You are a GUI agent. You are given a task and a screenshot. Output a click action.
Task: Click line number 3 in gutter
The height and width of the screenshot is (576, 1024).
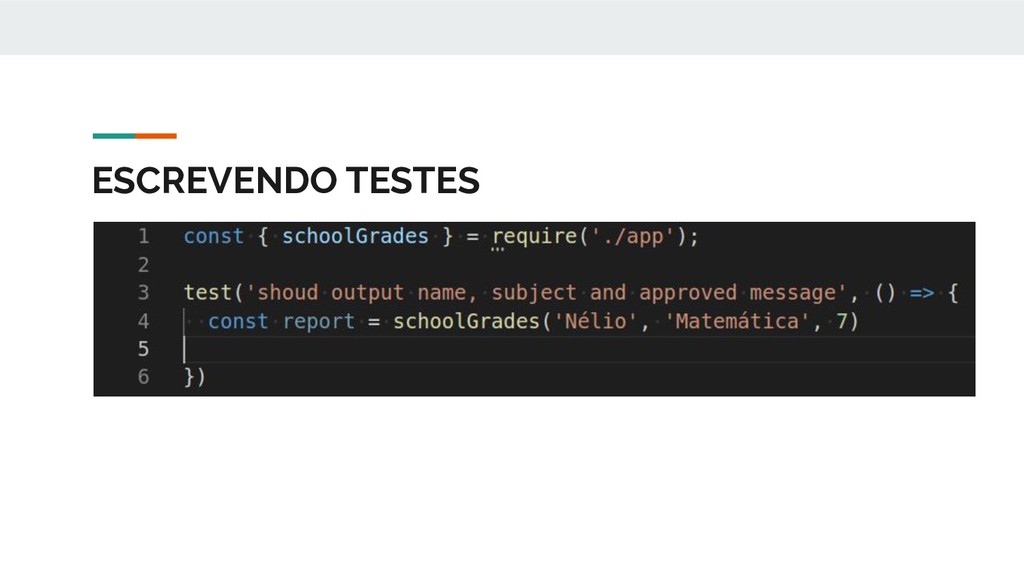click(x=144, y=293)
